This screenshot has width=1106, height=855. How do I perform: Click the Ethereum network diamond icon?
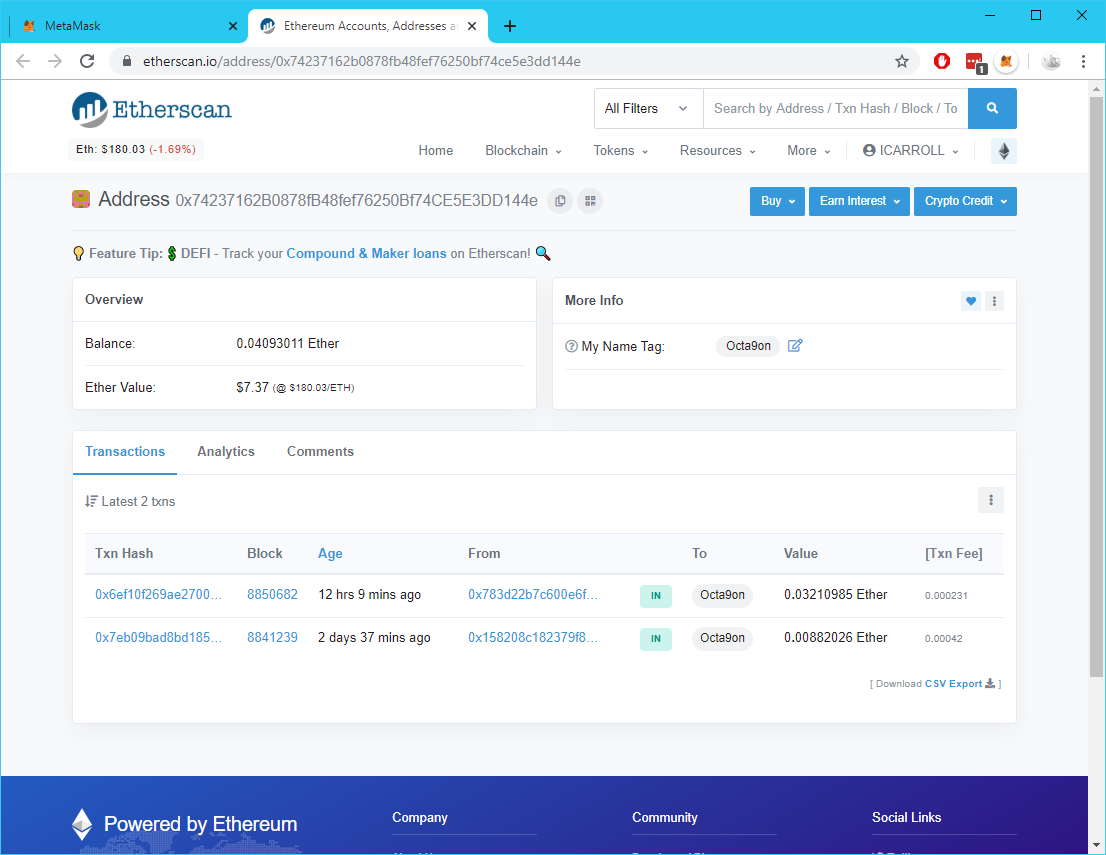pyautogui.click(x=1004, y=151)
